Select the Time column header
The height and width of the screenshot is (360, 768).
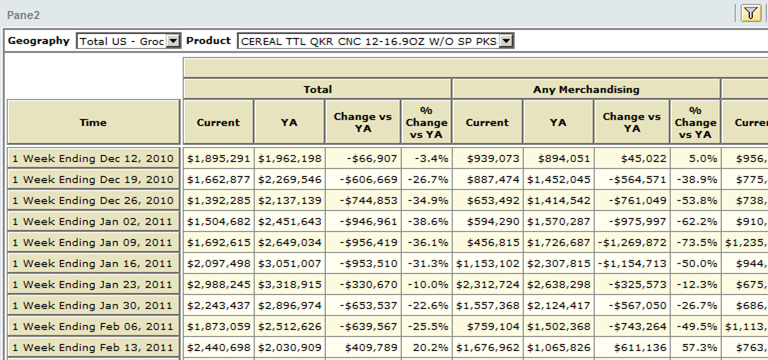tap(93, 122)
